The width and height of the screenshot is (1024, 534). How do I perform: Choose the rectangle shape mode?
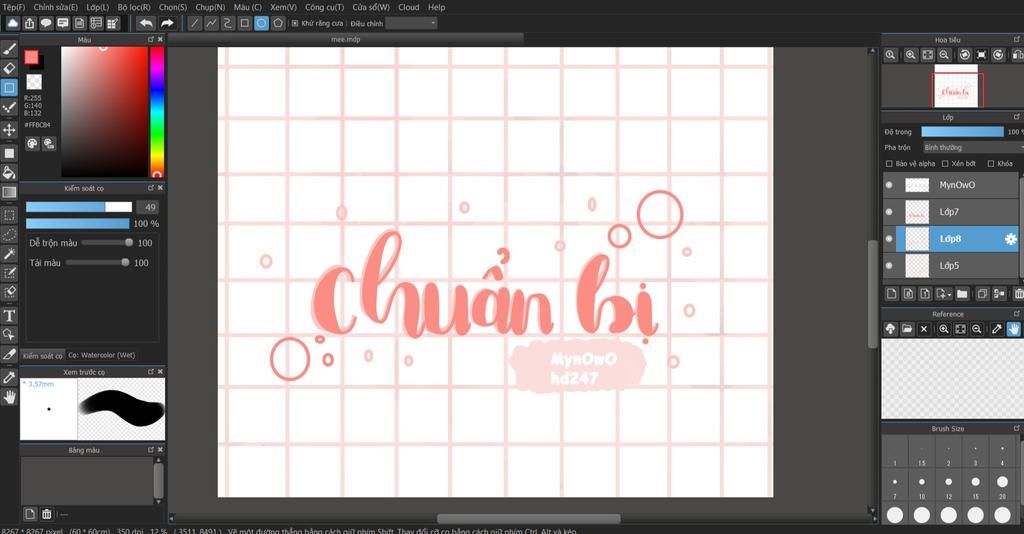(245, 24)
